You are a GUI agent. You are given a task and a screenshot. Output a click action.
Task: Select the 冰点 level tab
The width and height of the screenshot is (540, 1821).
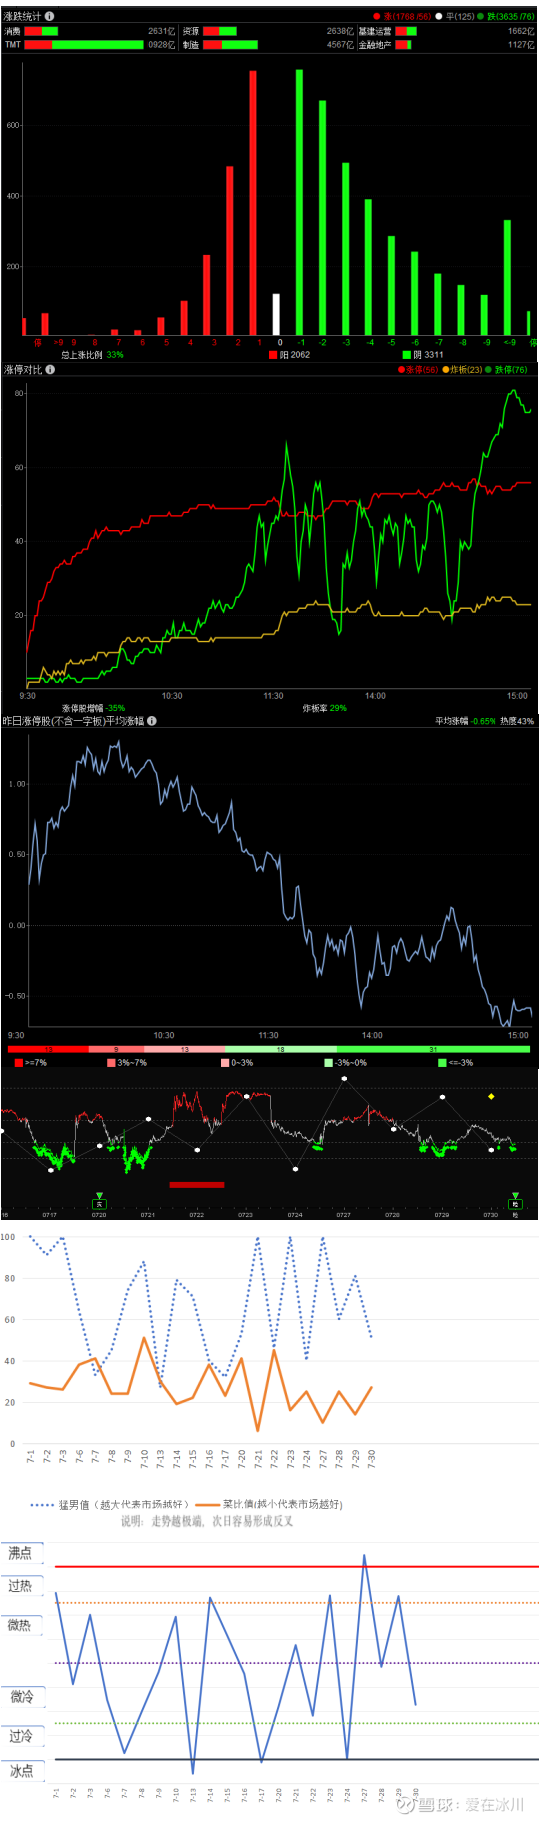pyautogui.click(x=22, y=1771)
